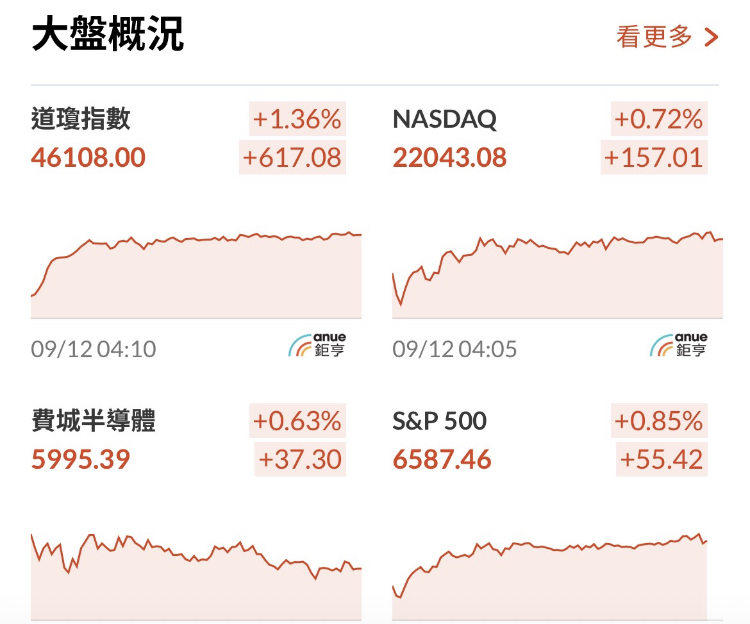This screenshot has height=624, width=750.
Task: Click the anue 鉅亨 logo under NASDAQ chart
Action: 678,345
